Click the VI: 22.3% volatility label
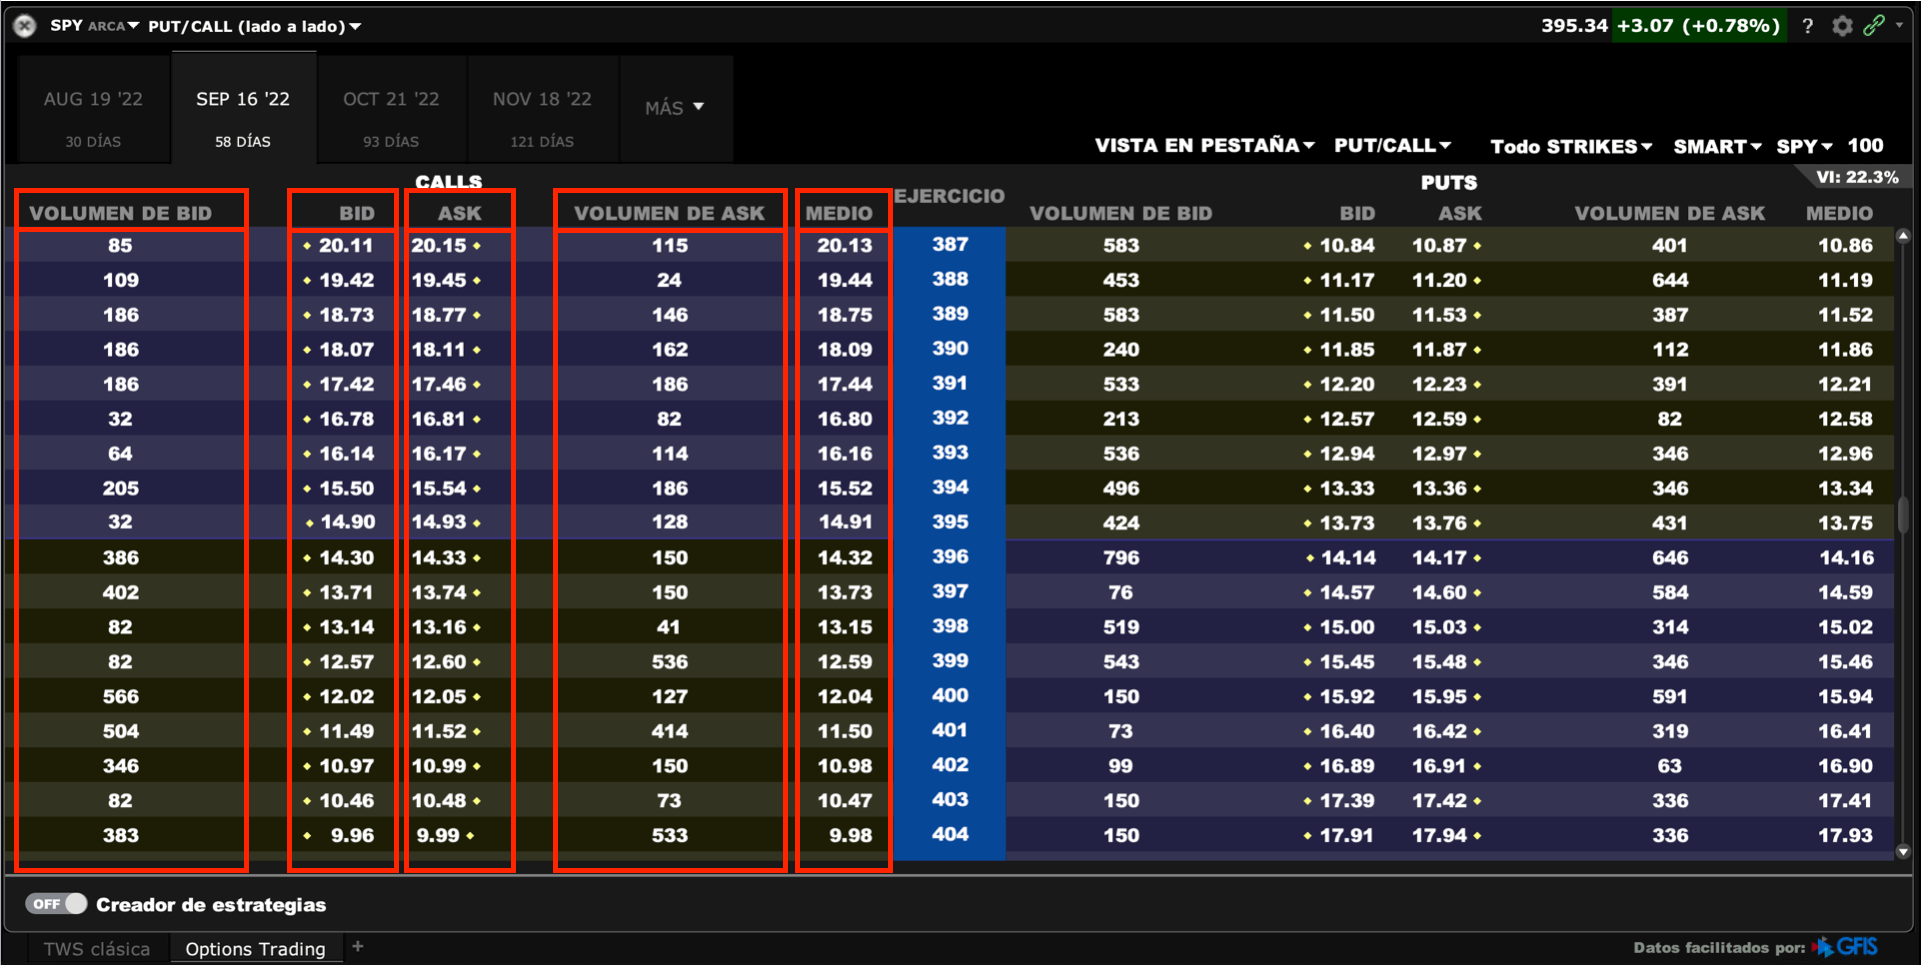The width and height of the screenshot is (1921, 965). [x=1857, y=177]
